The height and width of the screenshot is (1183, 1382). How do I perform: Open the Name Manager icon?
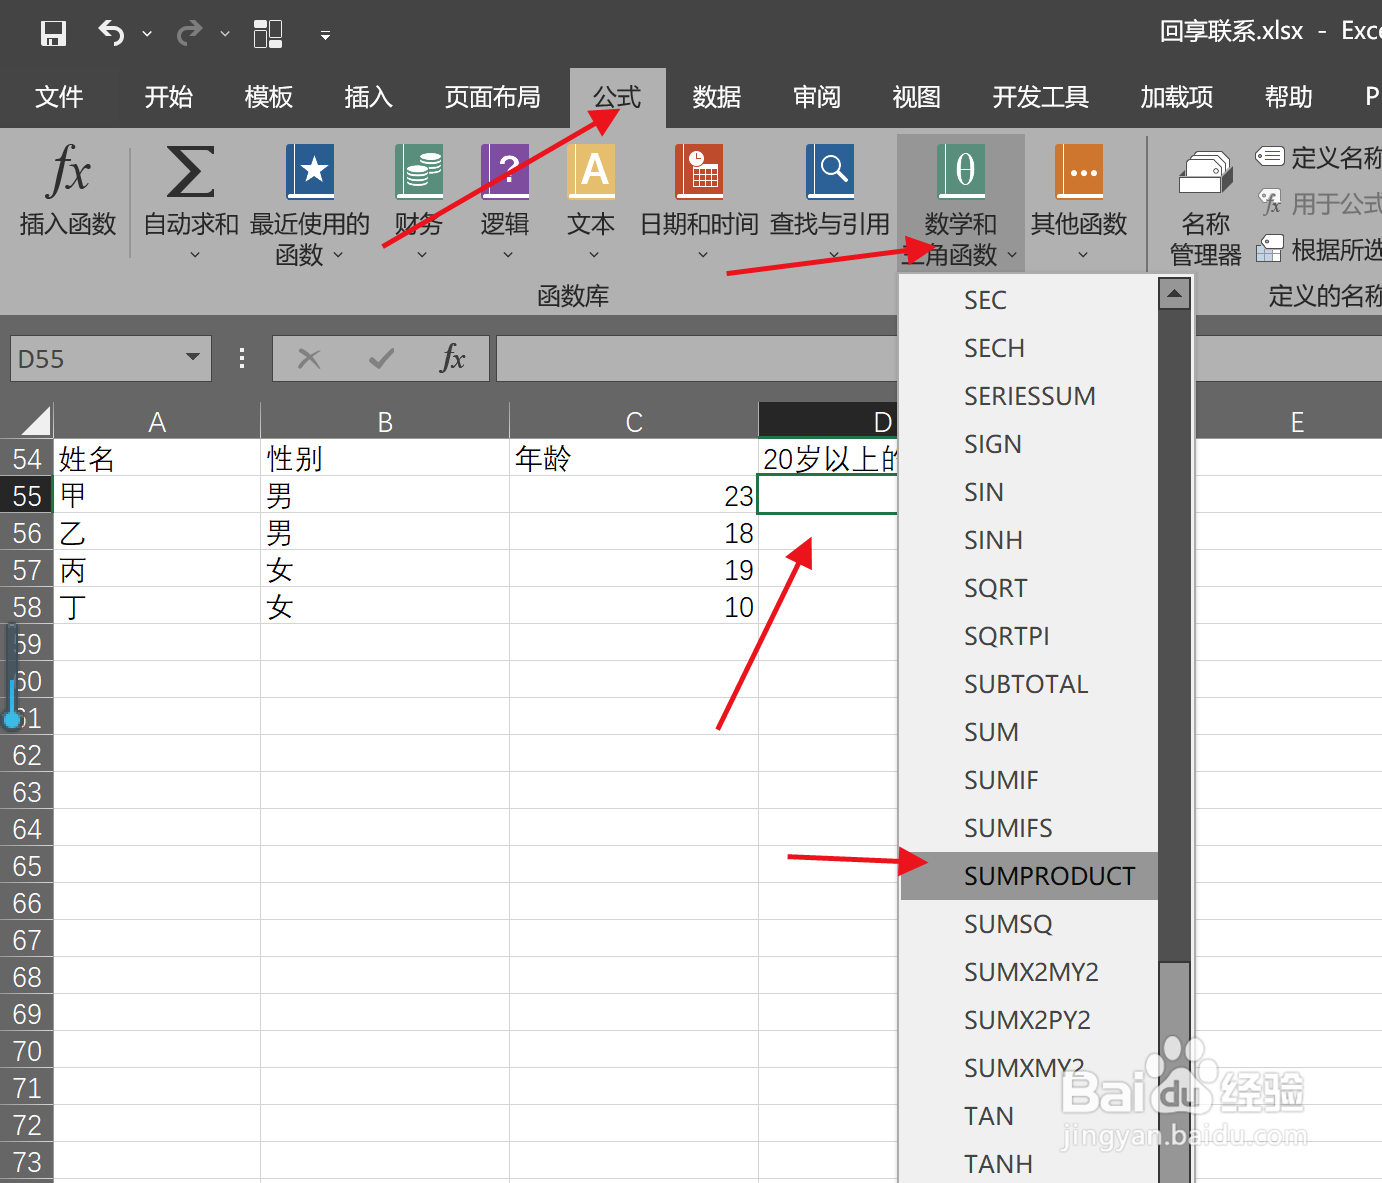click(1206, 172)
